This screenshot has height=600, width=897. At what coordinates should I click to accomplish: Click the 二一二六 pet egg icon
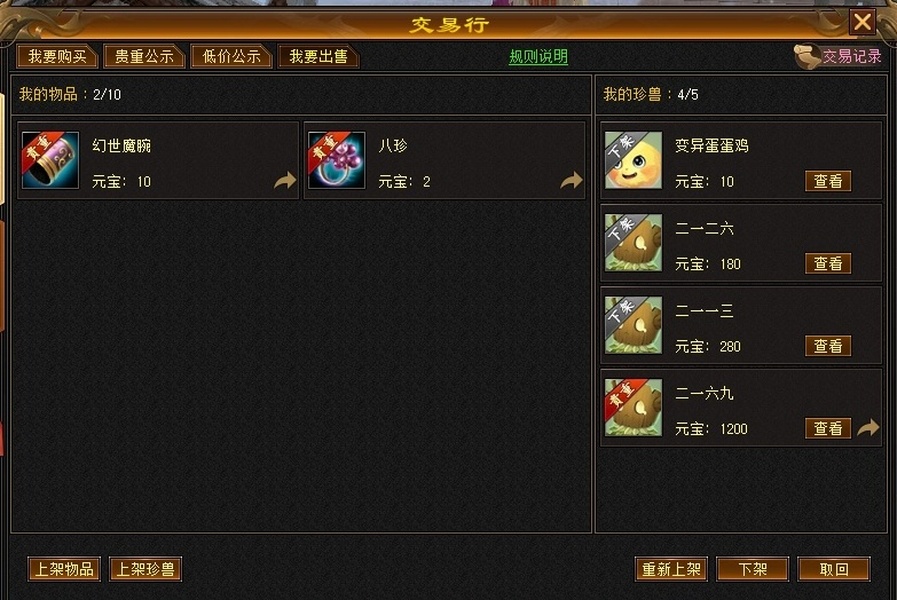[633, 243]
